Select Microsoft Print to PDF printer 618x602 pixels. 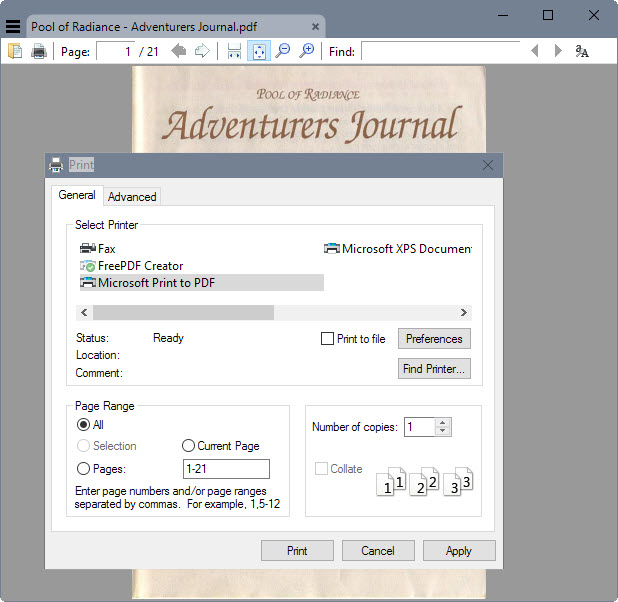click(x=201, y=283)
